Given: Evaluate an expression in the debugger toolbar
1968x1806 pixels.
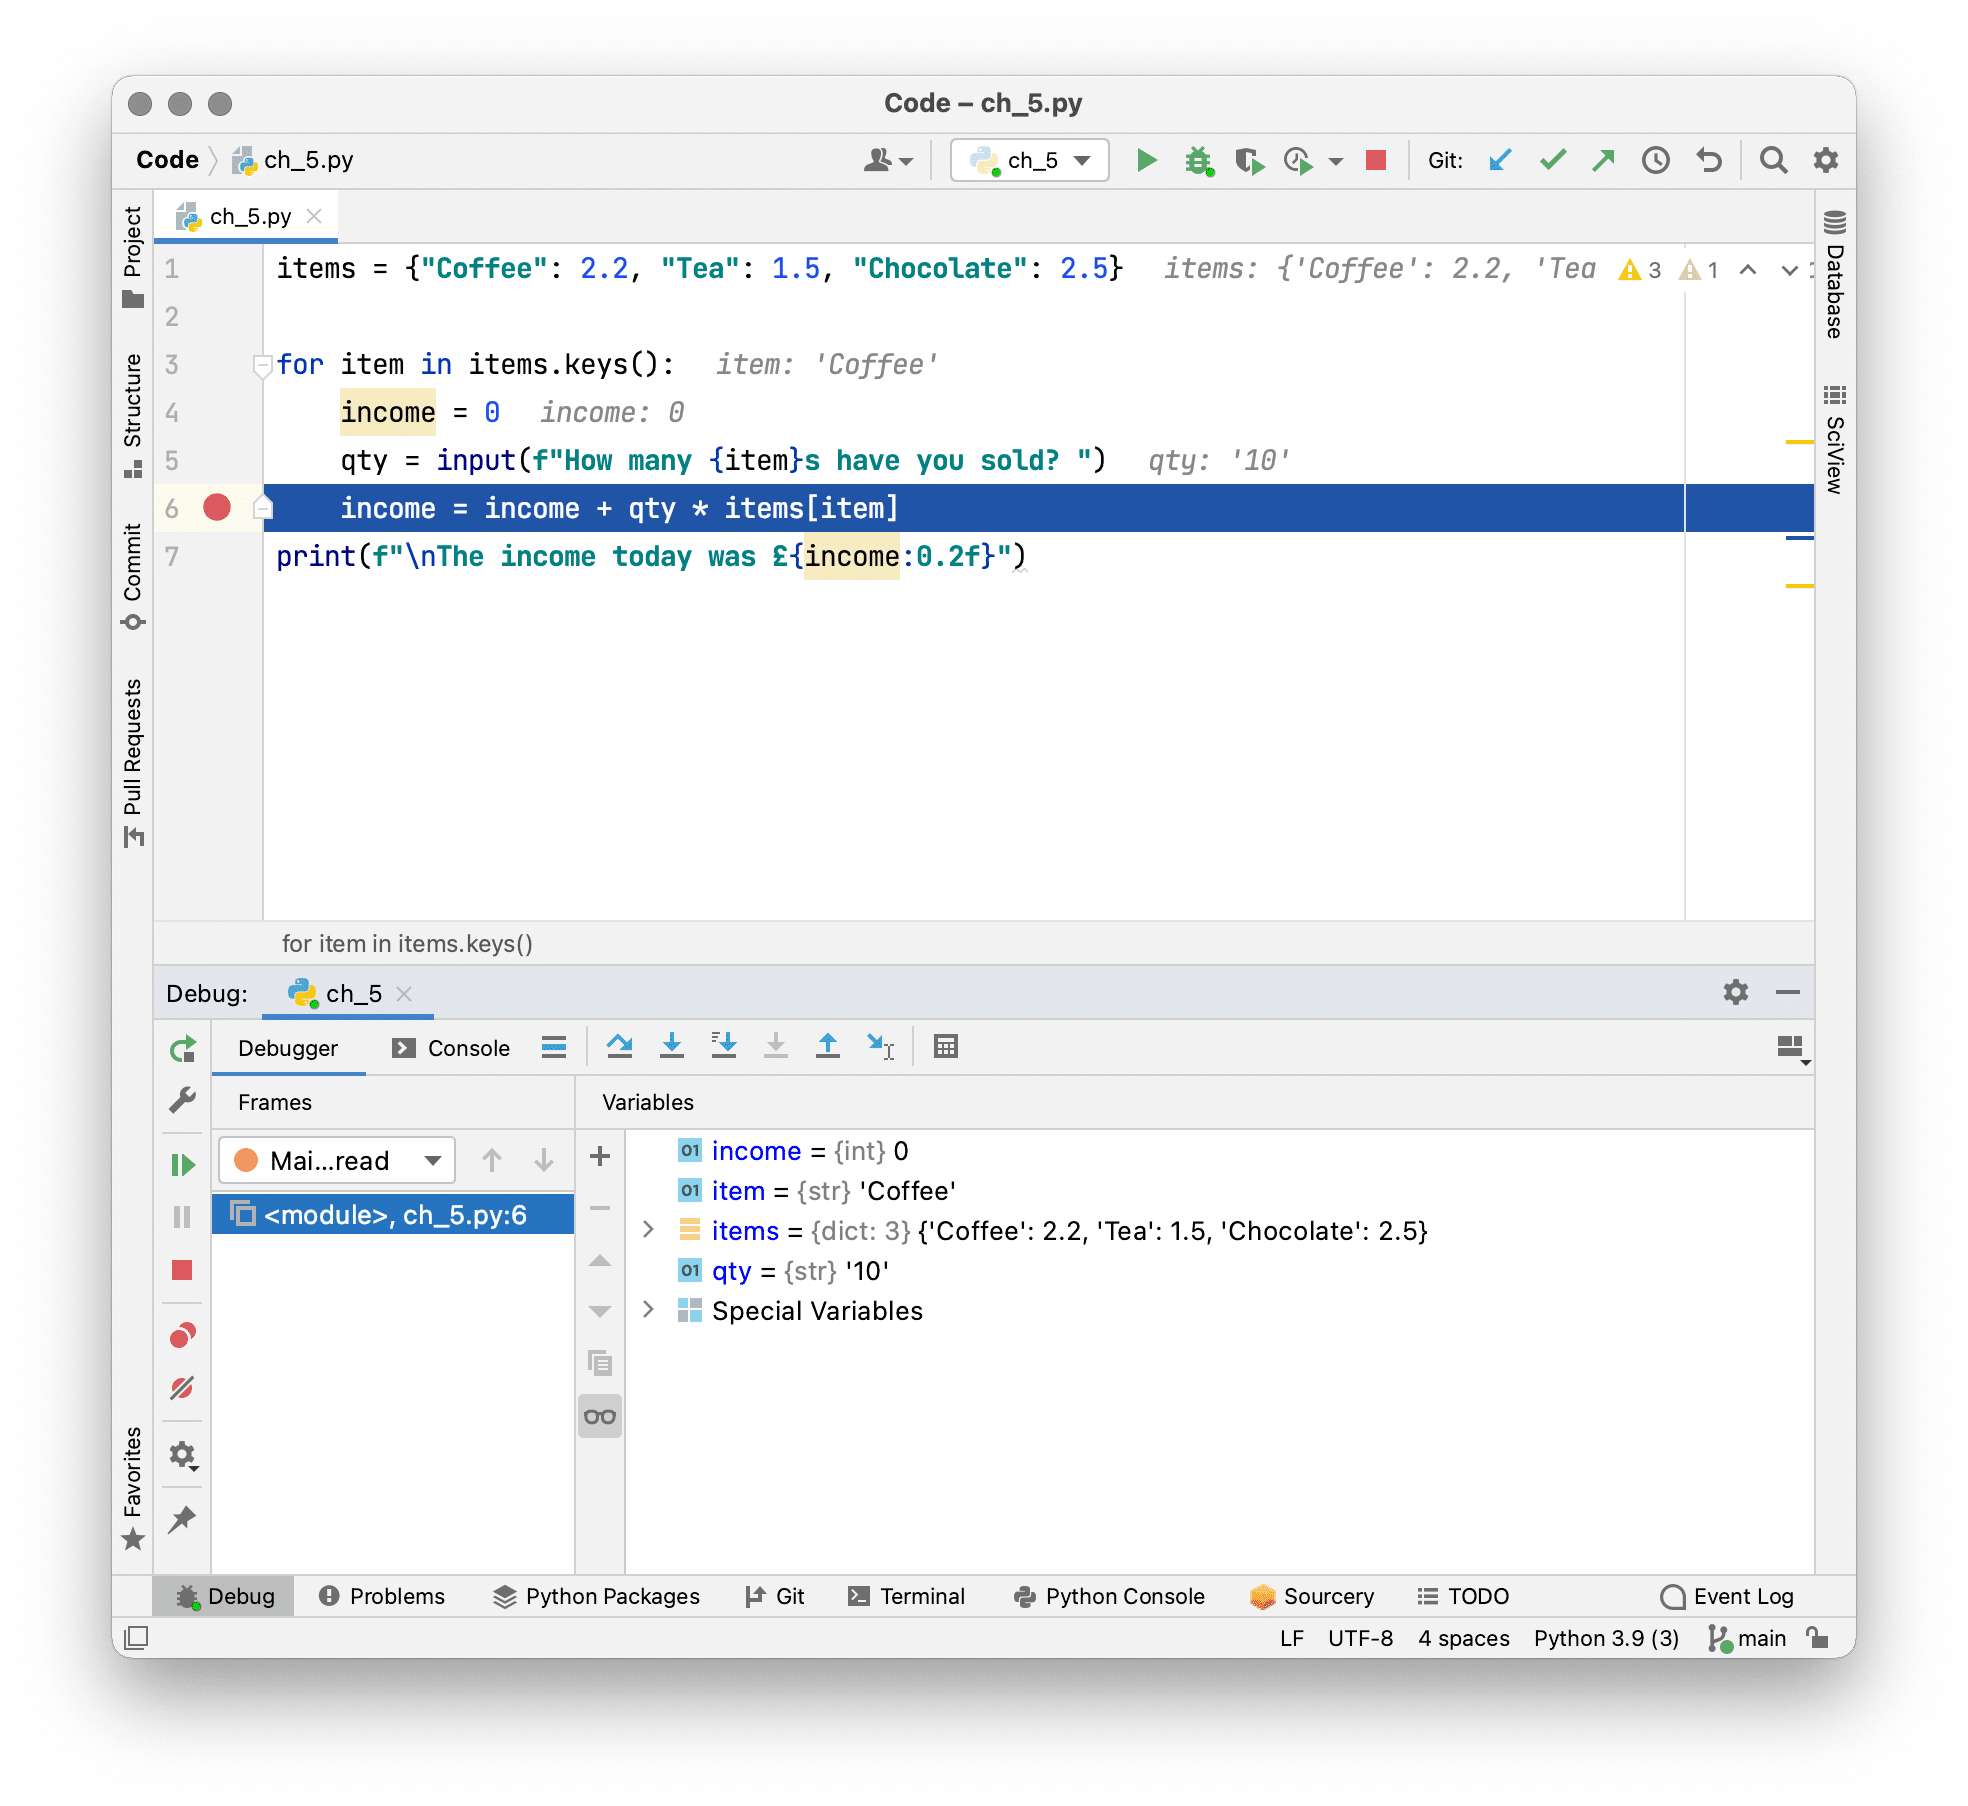Looking at the screenshot, I should (946, 1046).
